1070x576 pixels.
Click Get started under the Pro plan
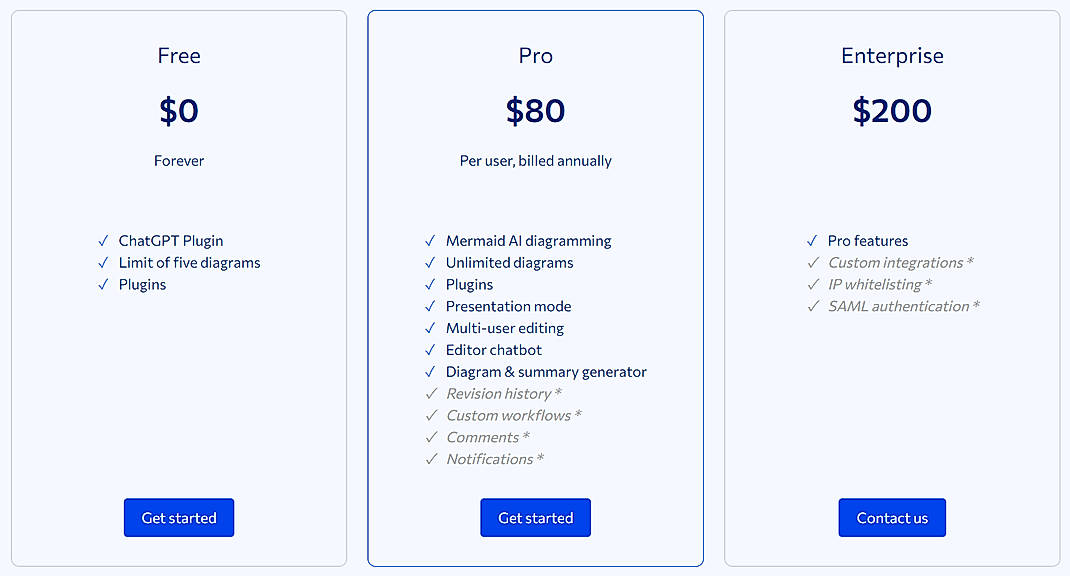point(535,517)
